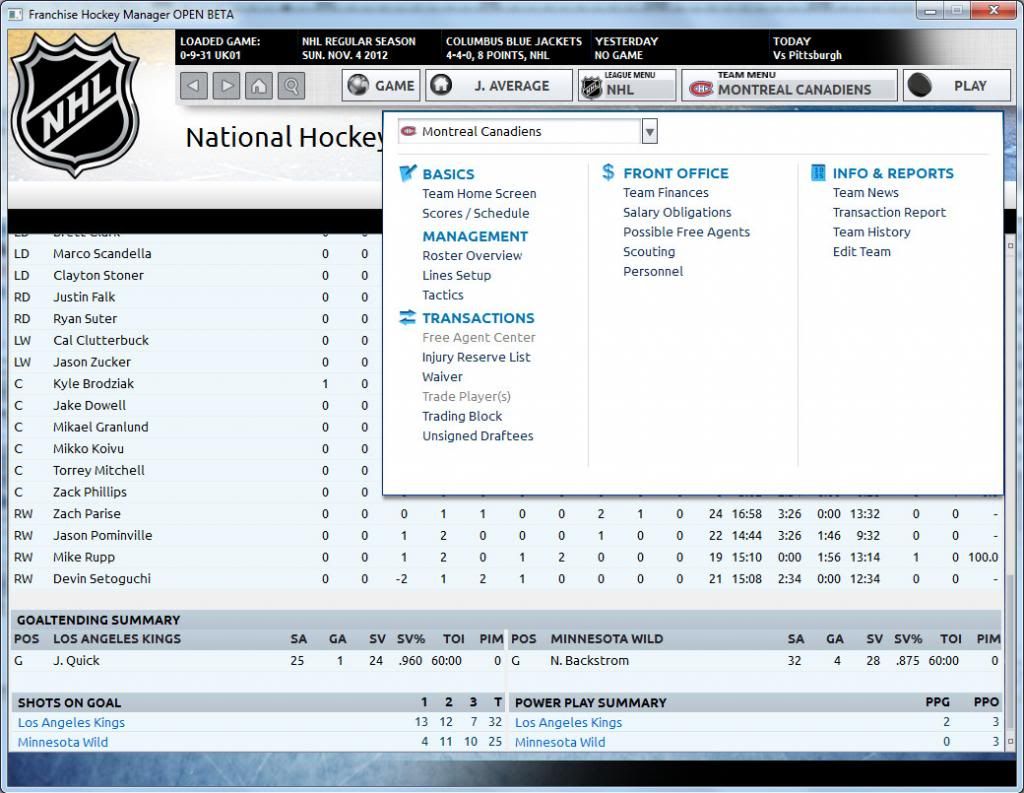The image size is (1024, 793).
Task: Open Team Home Screen
Action: 479,193
